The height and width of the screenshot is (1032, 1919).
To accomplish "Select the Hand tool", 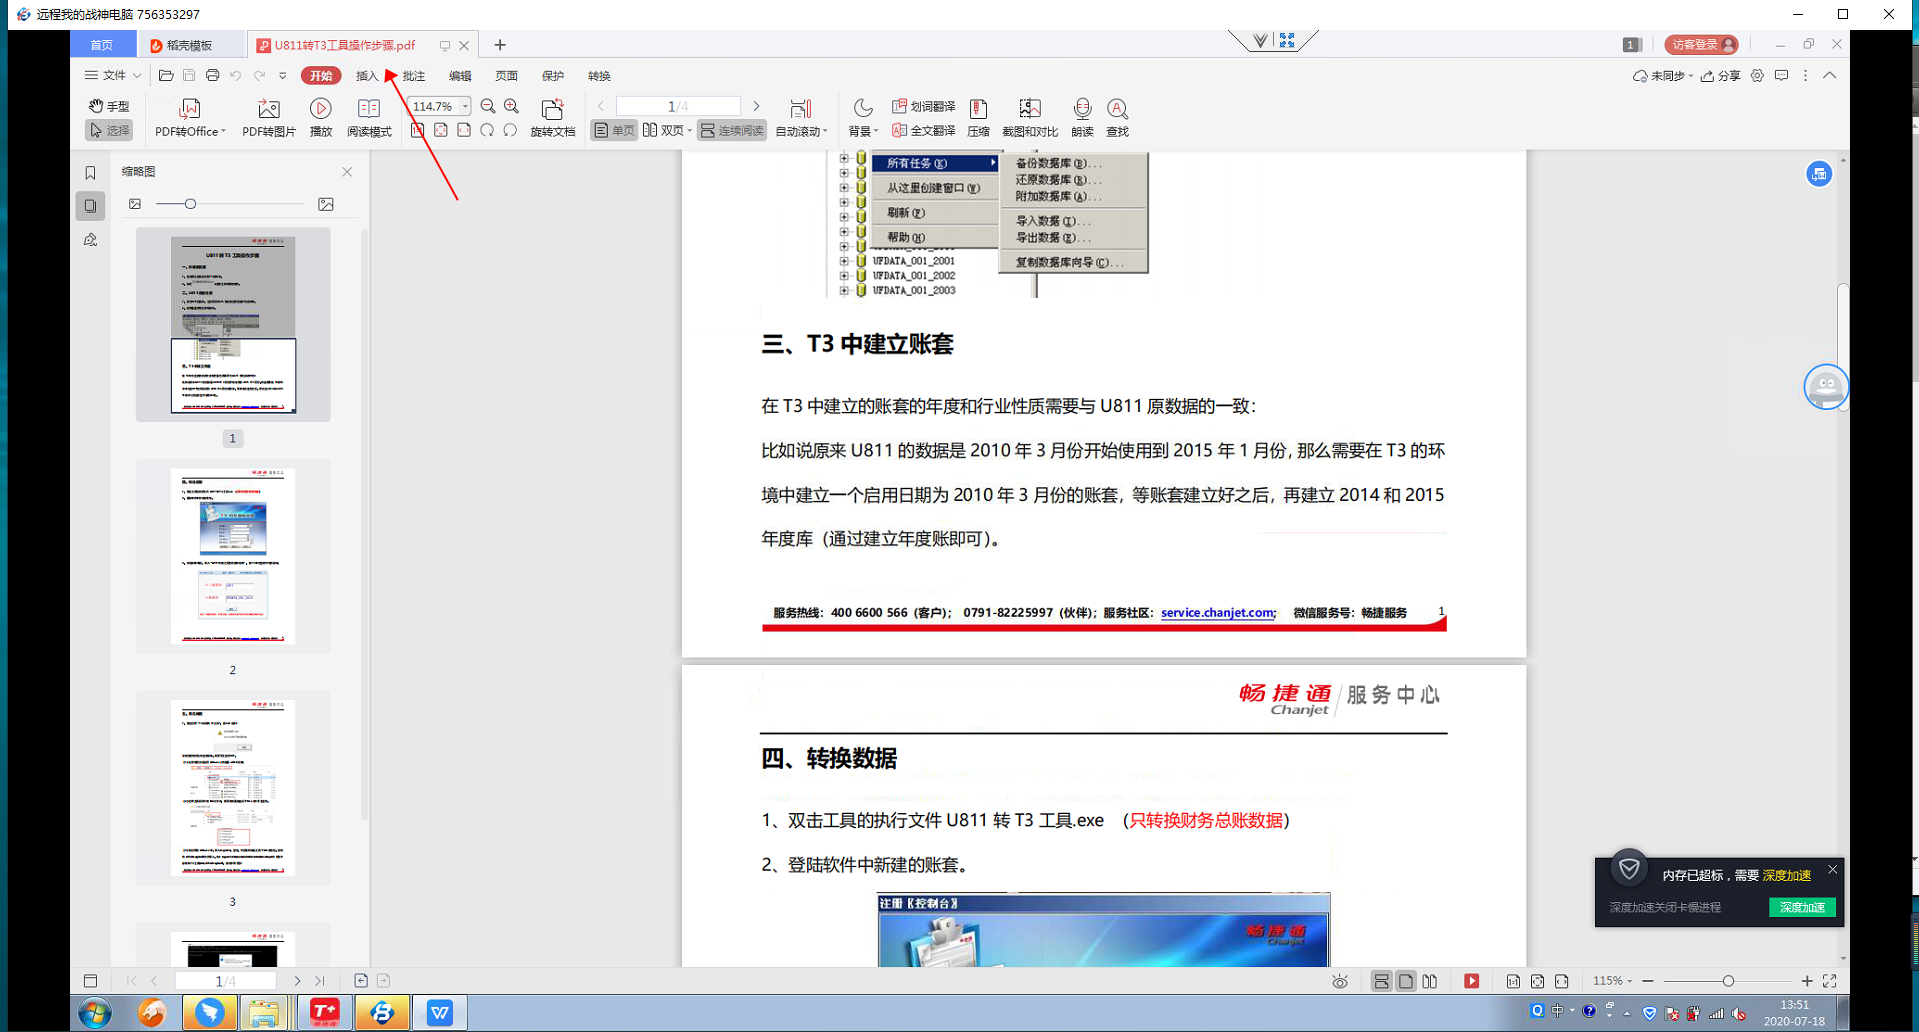I will coord(109,106).
